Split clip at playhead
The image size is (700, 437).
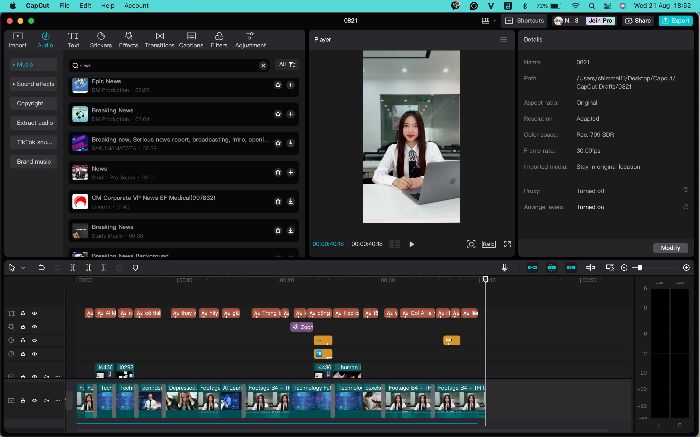[73, 268]
